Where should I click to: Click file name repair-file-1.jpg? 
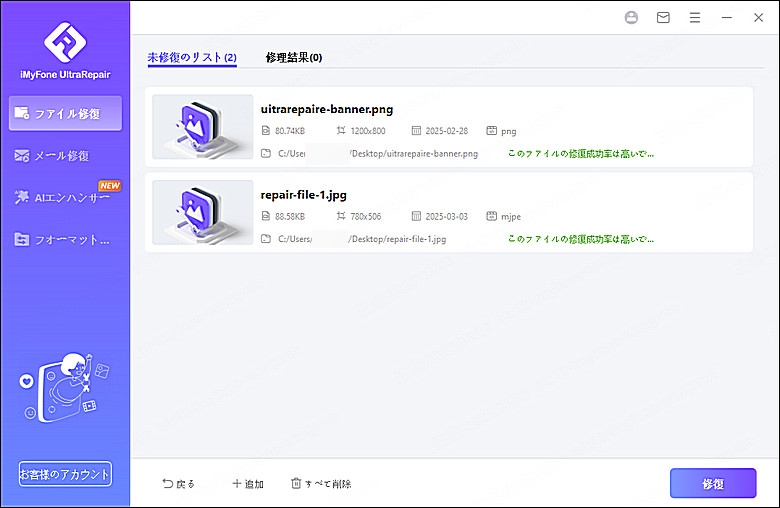point(303,195)
